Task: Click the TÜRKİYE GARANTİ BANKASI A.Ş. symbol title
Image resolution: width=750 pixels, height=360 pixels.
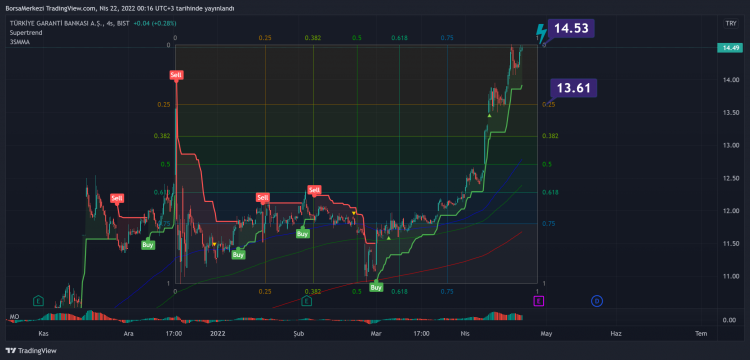Action: coord(57,23)
